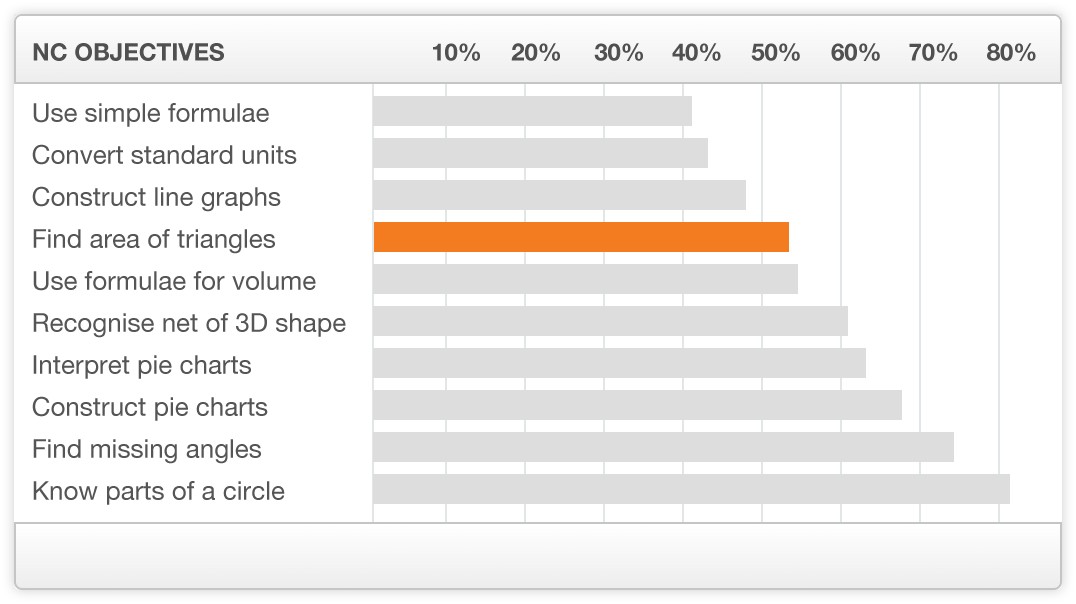Select the Interpret pie charts bar
The width and height of the screenshot is (1076, 604).
[620, 362]
